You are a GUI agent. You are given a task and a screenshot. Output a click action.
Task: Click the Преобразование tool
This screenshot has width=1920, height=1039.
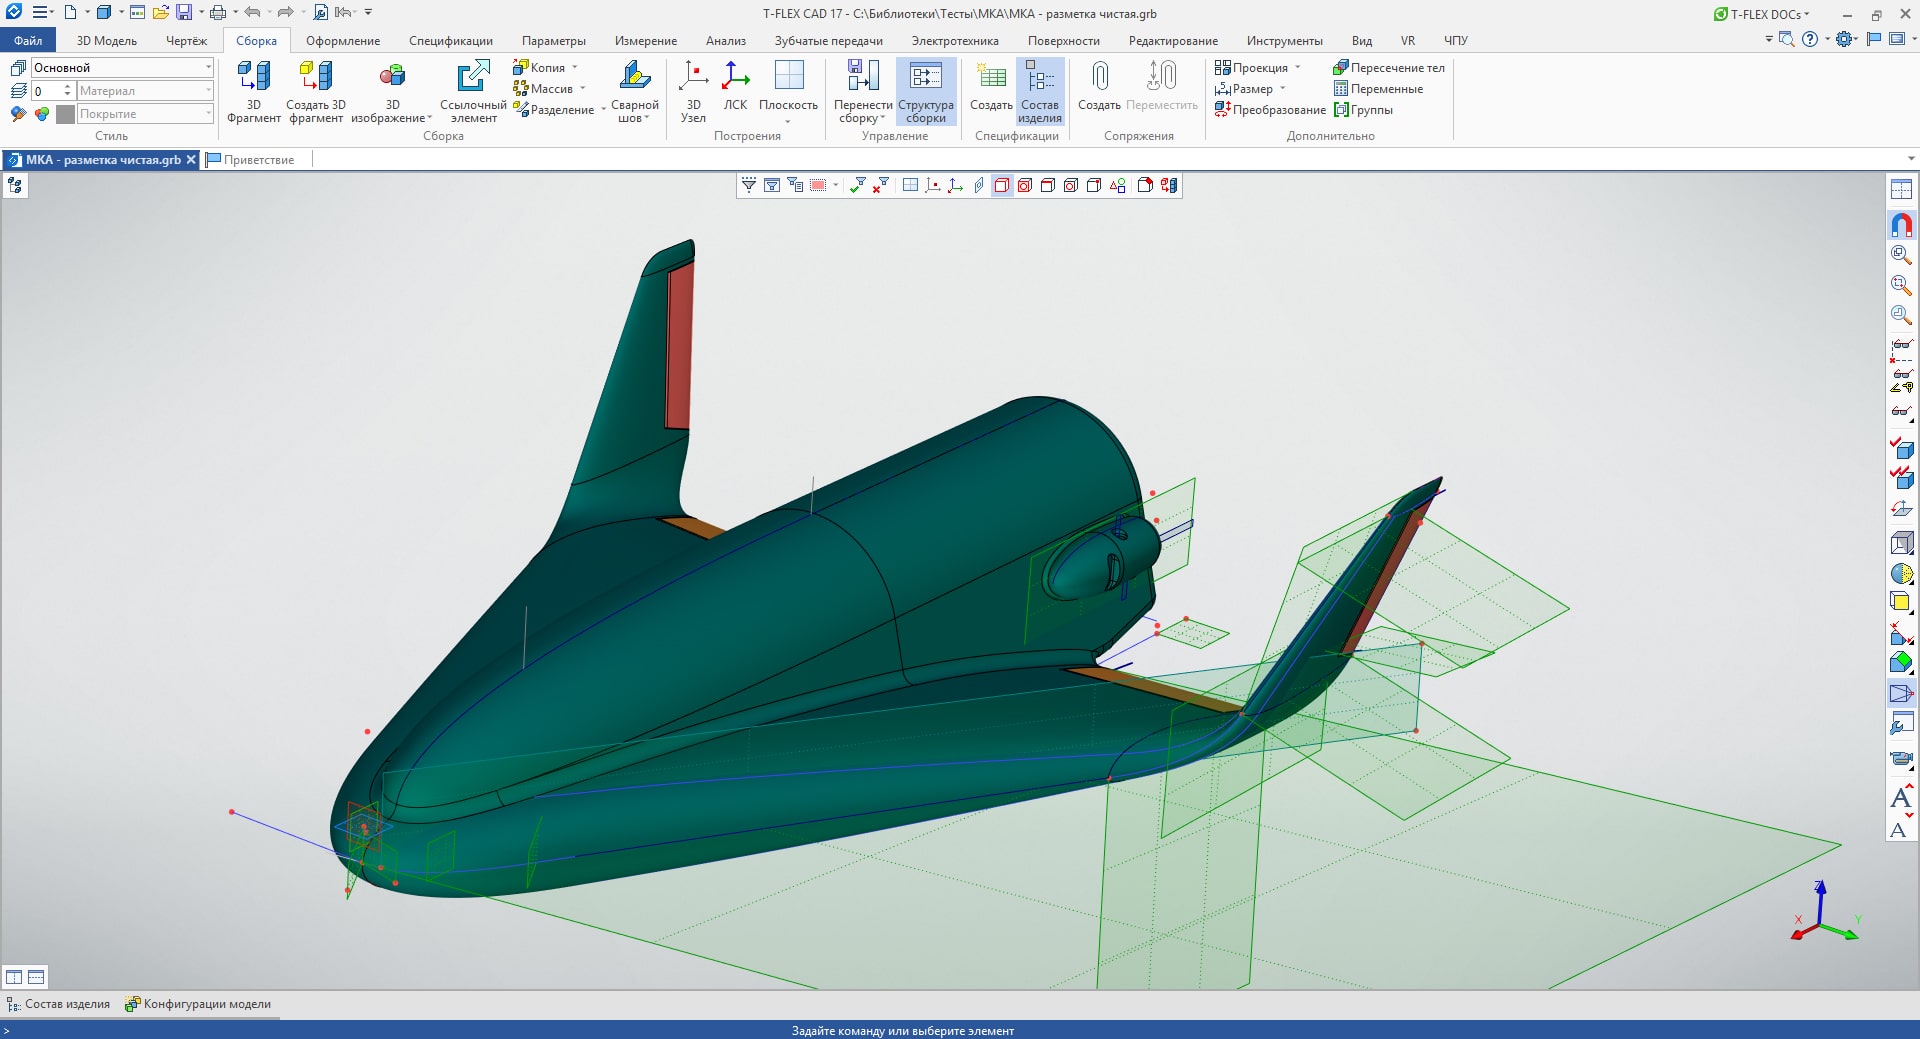point(1270,110)
